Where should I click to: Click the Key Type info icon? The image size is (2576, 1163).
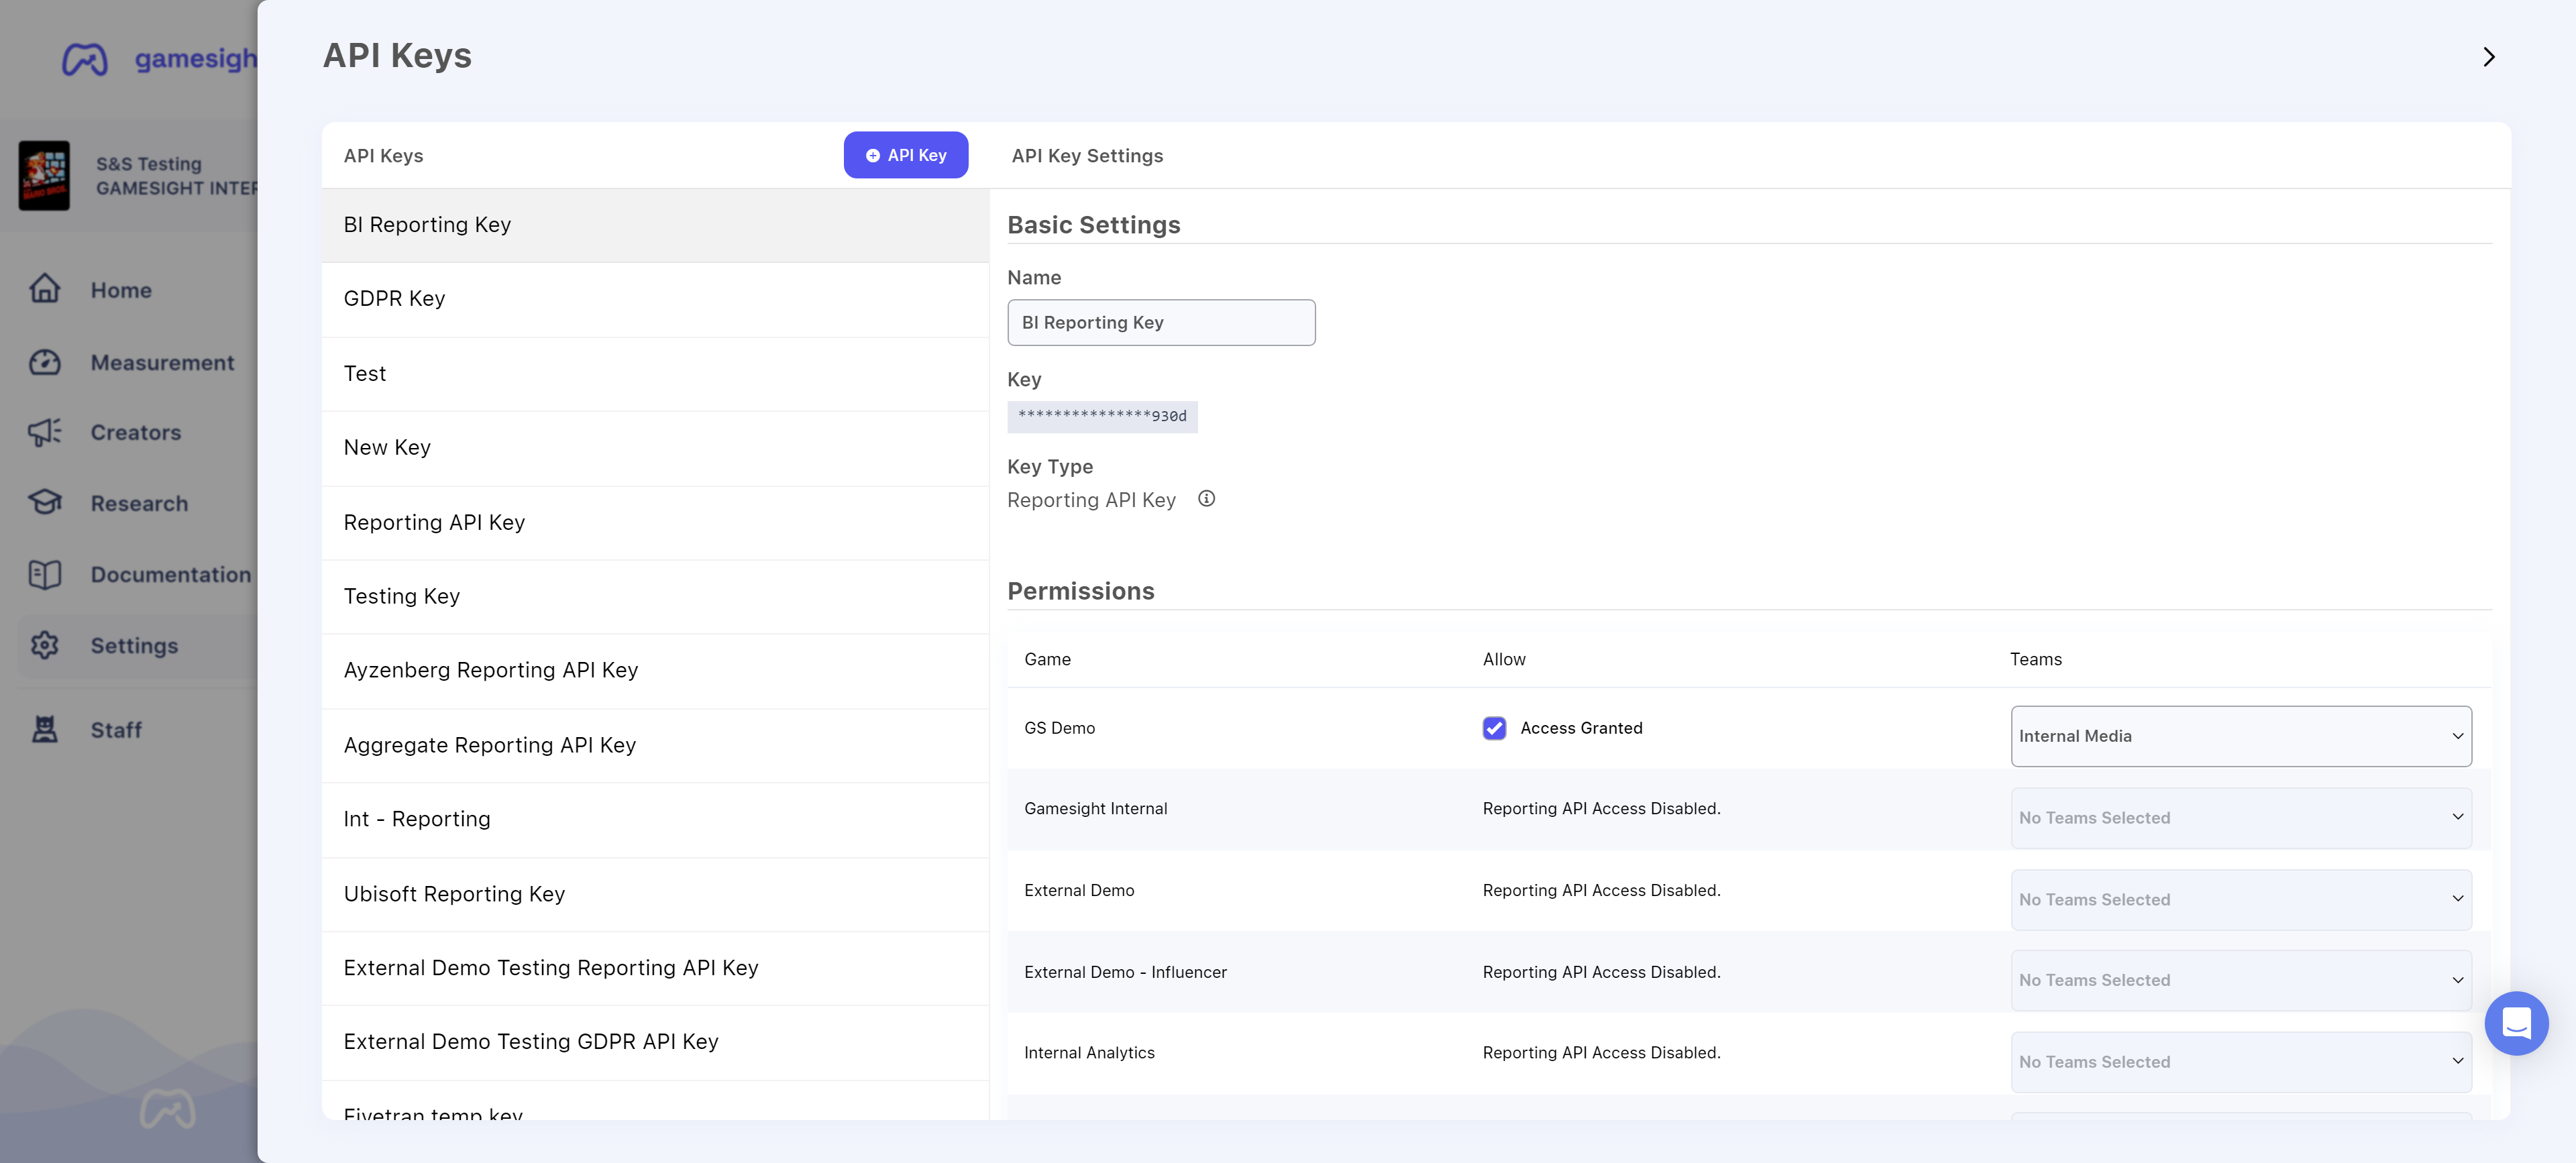pos(1207,498)
